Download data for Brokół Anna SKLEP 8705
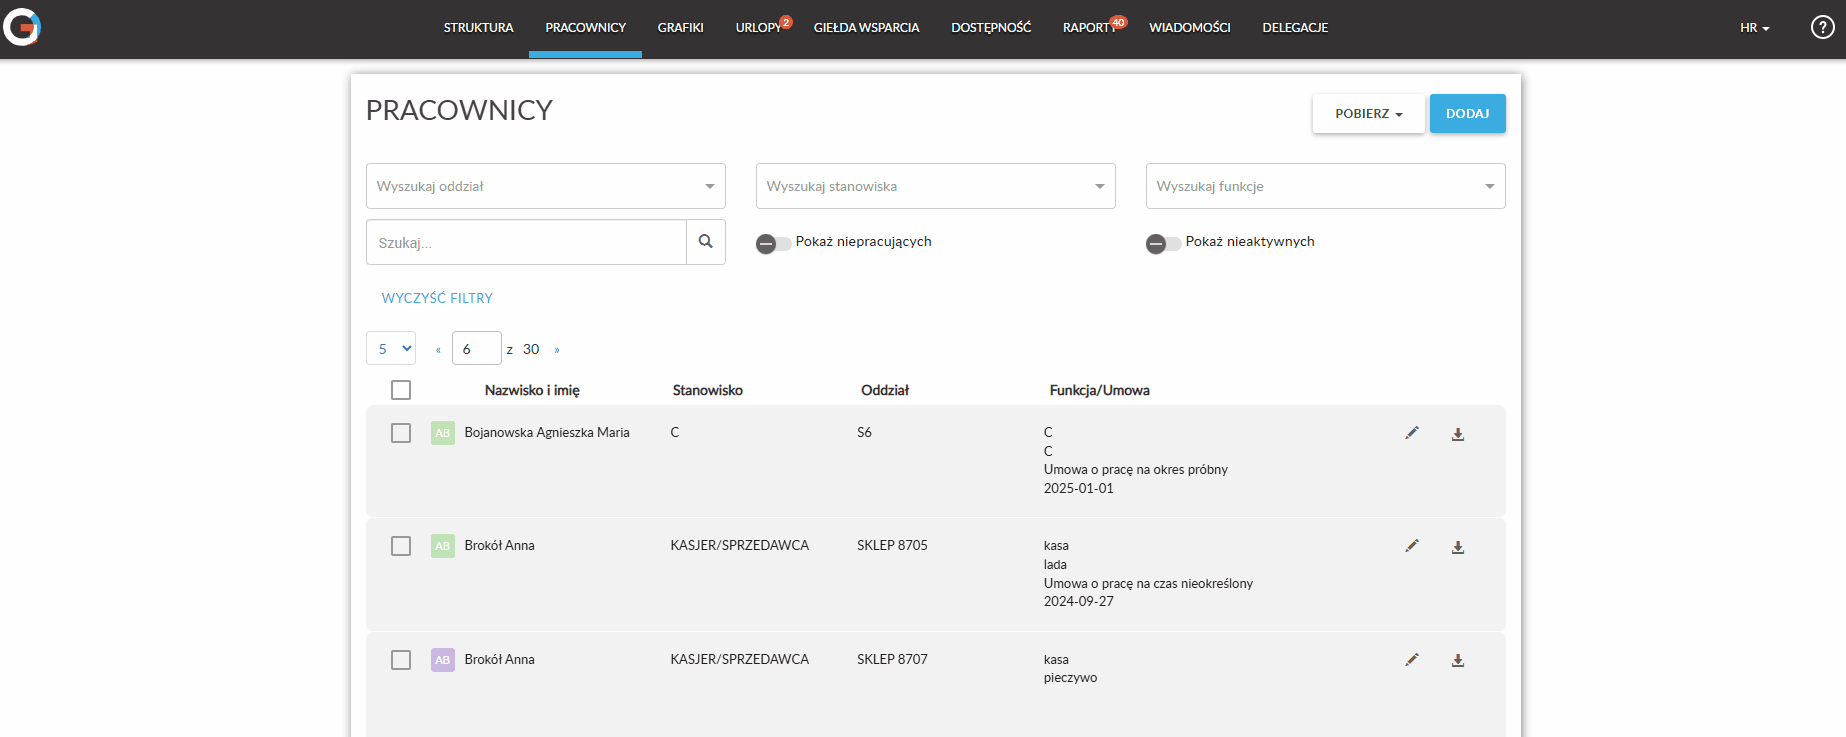The image size is (1846, 737). tap(1457, 547)
